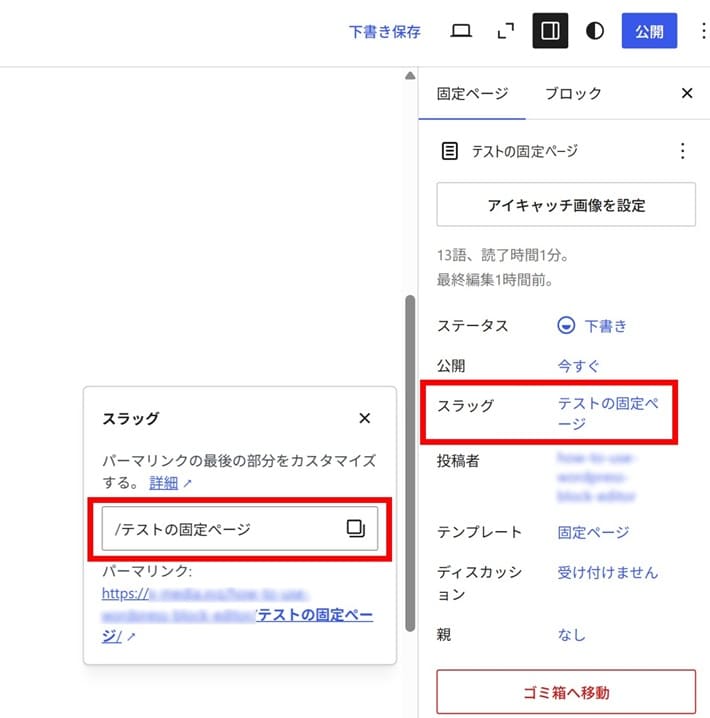Click the editor vertical scrollbar thumb
This screenshot has width=710, height=718.
[x=410, y=463]
